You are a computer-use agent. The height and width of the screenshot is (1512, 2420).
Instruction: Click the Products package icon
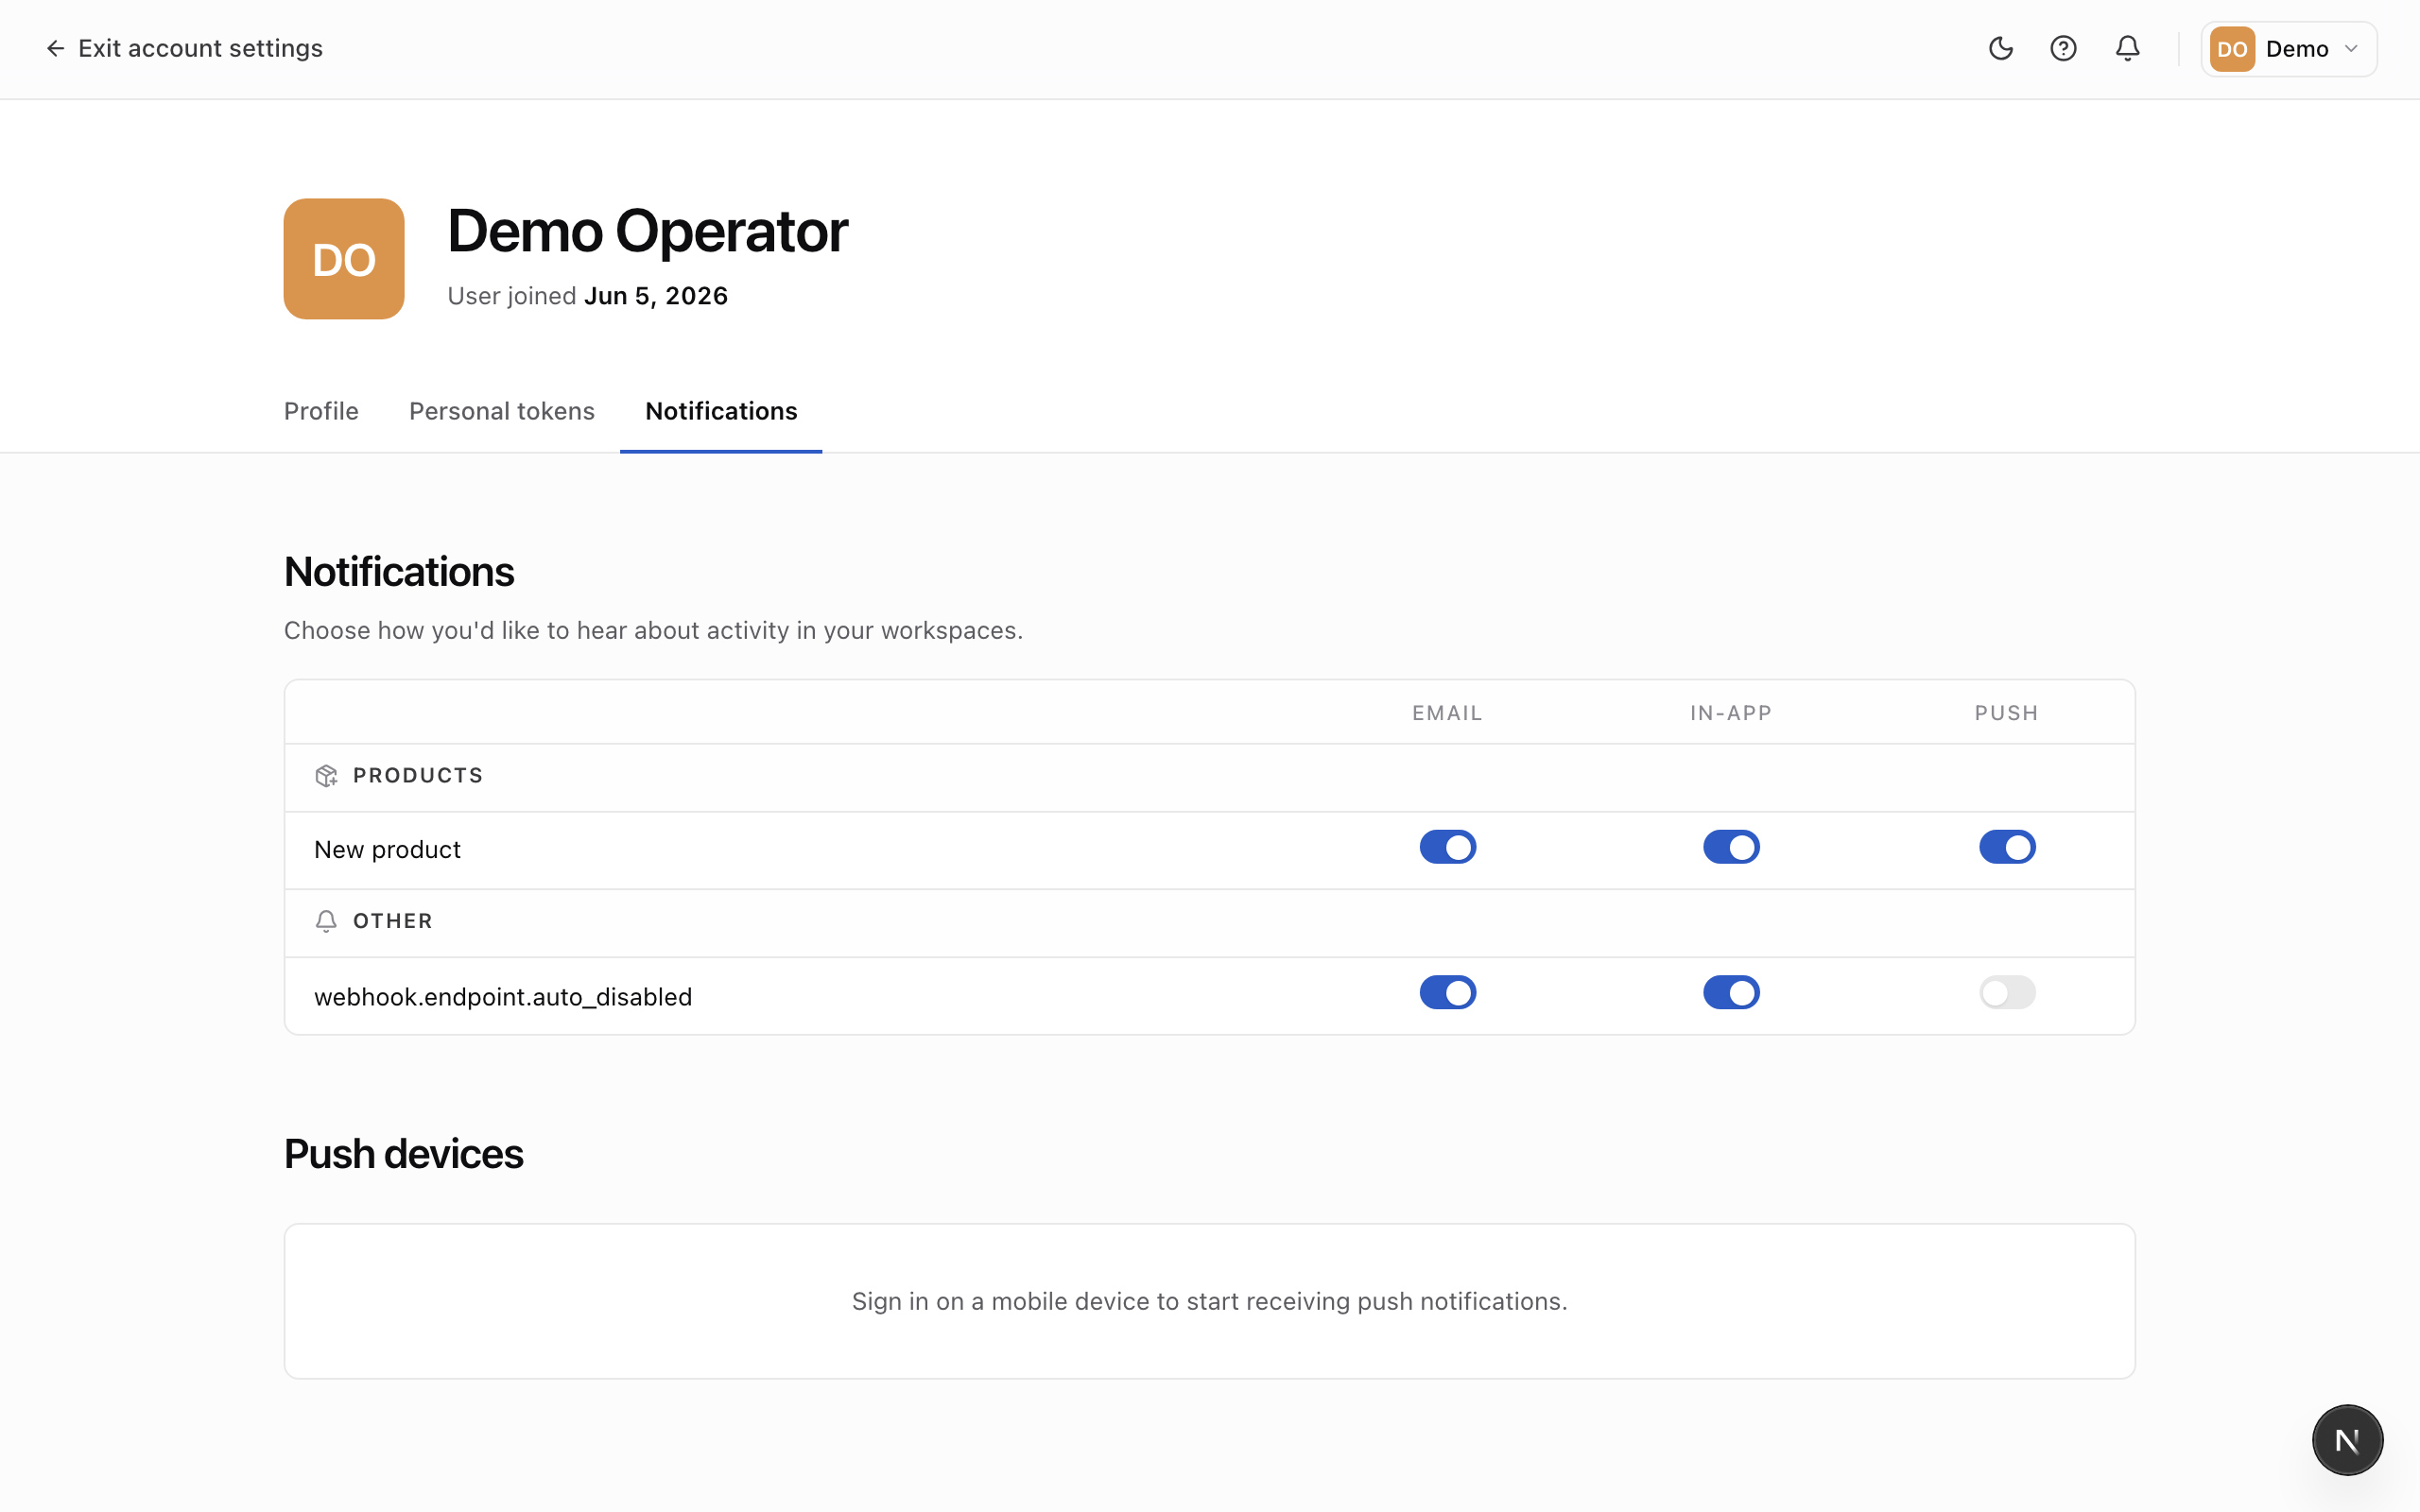point(326,776)
